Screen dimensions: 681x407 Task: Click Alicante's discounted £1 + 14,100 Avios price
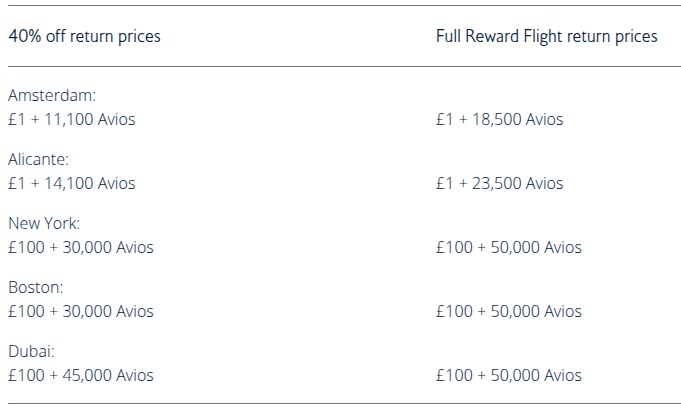[72, 184]
